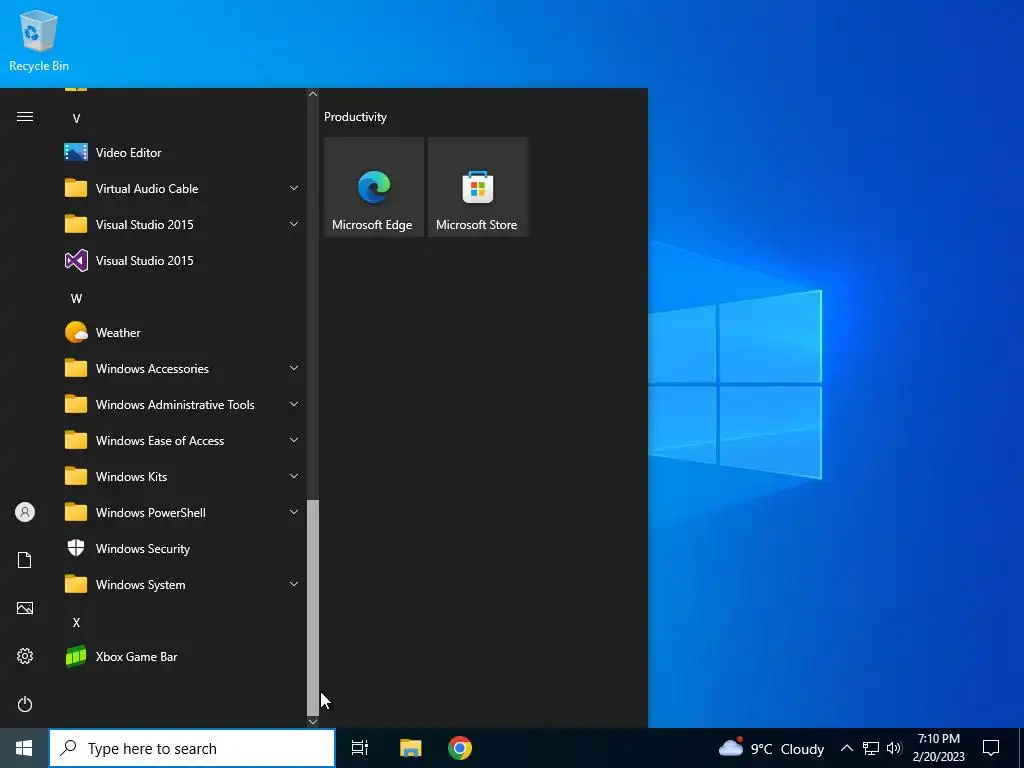Click the Windows Kits folder icon
1024x768 pixels.
pos(76,476)
